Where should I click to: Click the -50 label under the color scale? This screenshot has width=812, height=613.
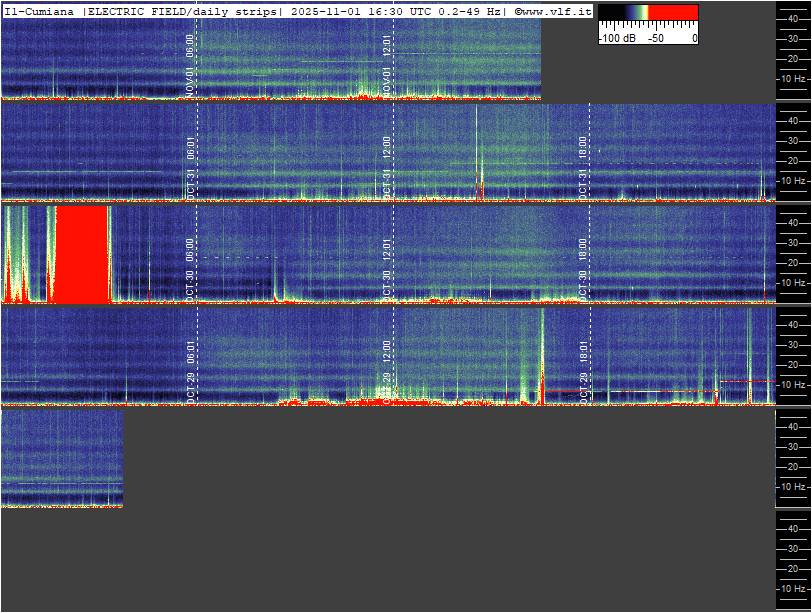[656, 38]
